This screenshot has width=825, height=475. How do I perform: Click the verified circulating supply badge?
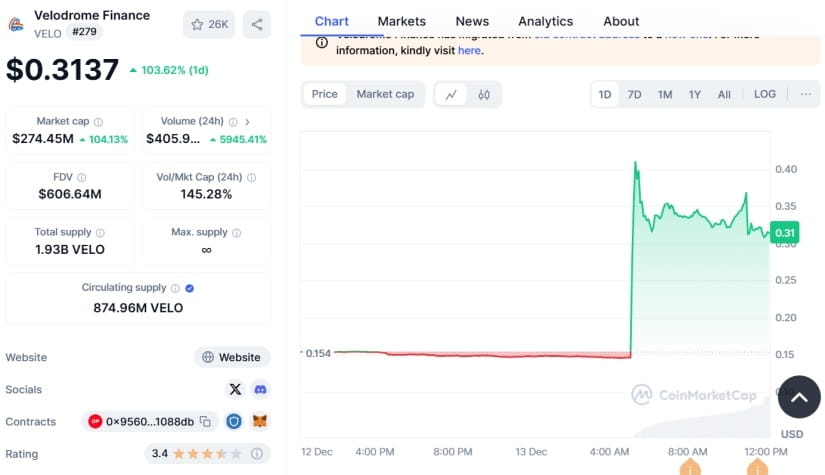pos(189,288)
